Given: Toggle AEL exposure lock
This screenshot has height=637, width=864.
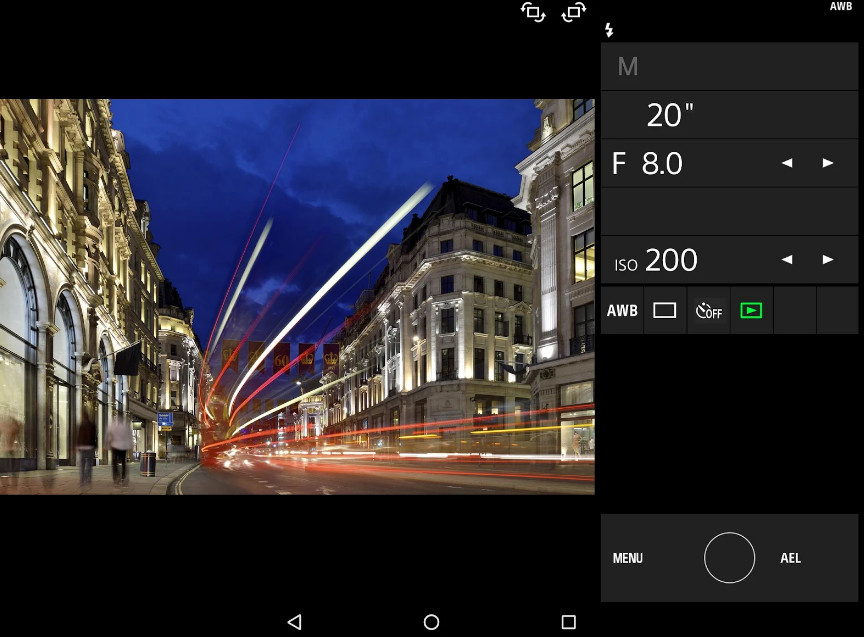Looking at the screenshot, I should coord(790,558).
